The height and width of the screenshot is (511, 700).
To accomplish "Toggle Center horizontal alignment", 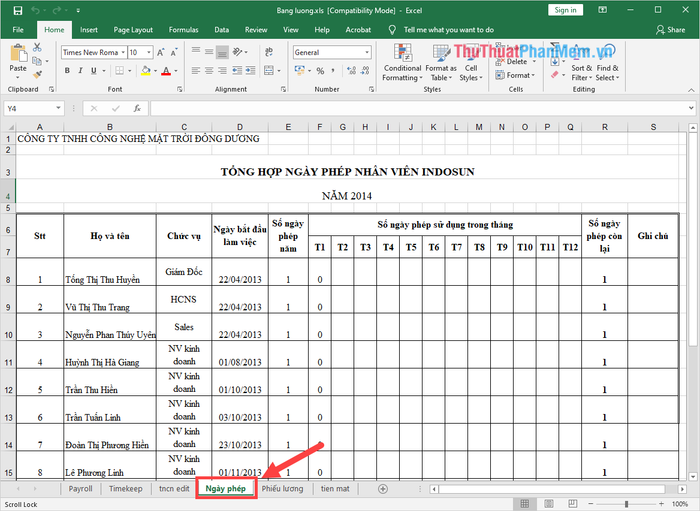I will click(x=209, y=71).
